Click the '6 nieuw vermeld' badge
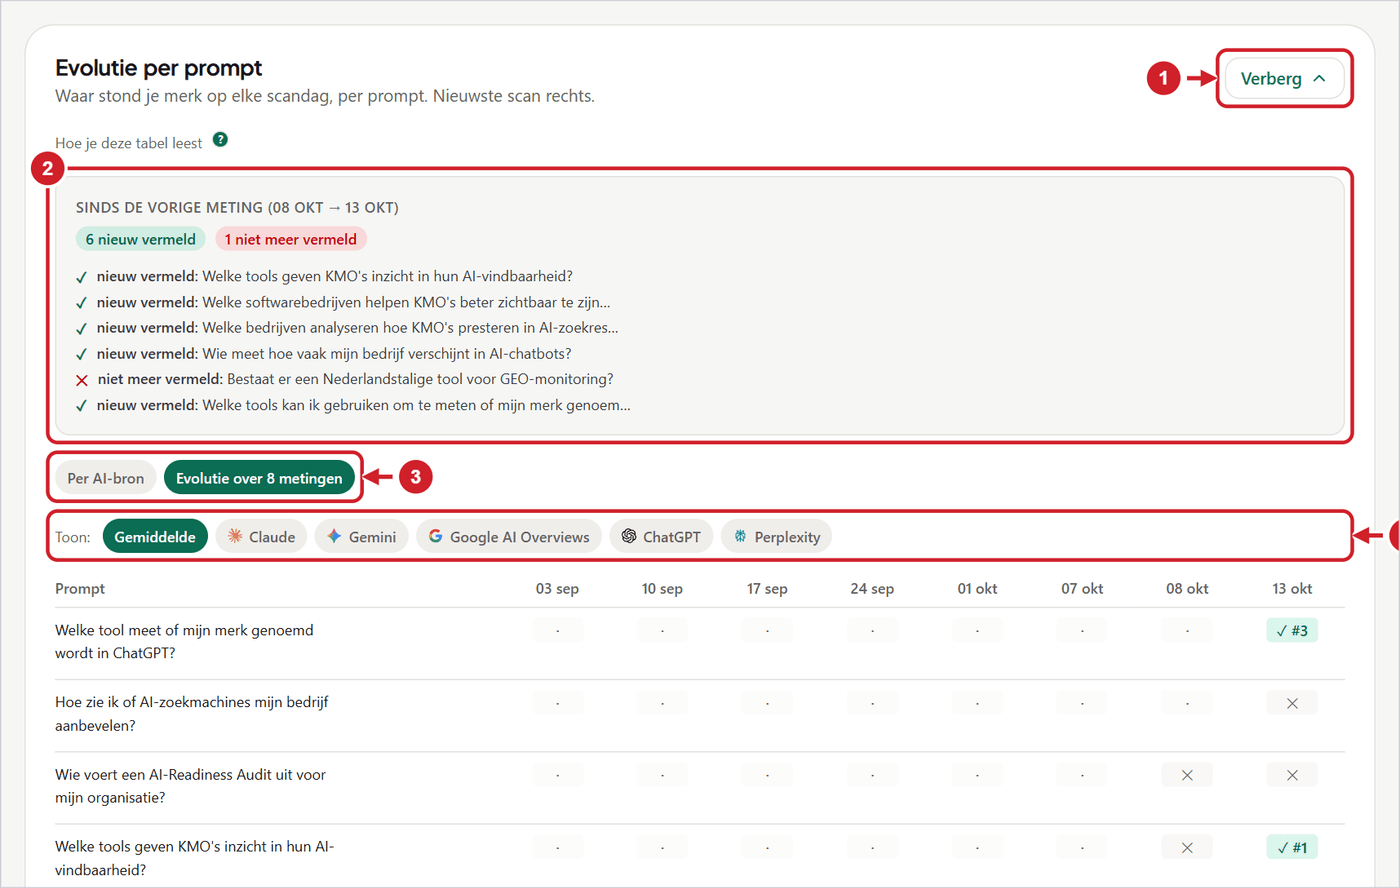Viewport: 1400px width, 888px height. [141, 239]
